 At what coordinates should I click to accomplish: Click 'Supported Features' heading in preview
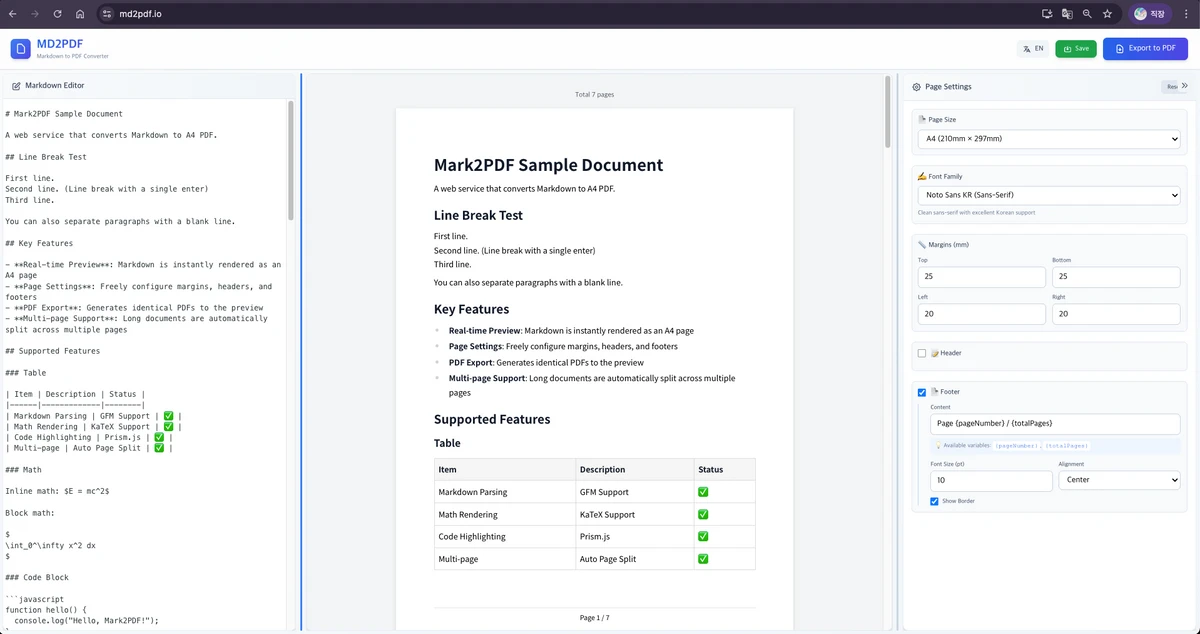point(492,419)
